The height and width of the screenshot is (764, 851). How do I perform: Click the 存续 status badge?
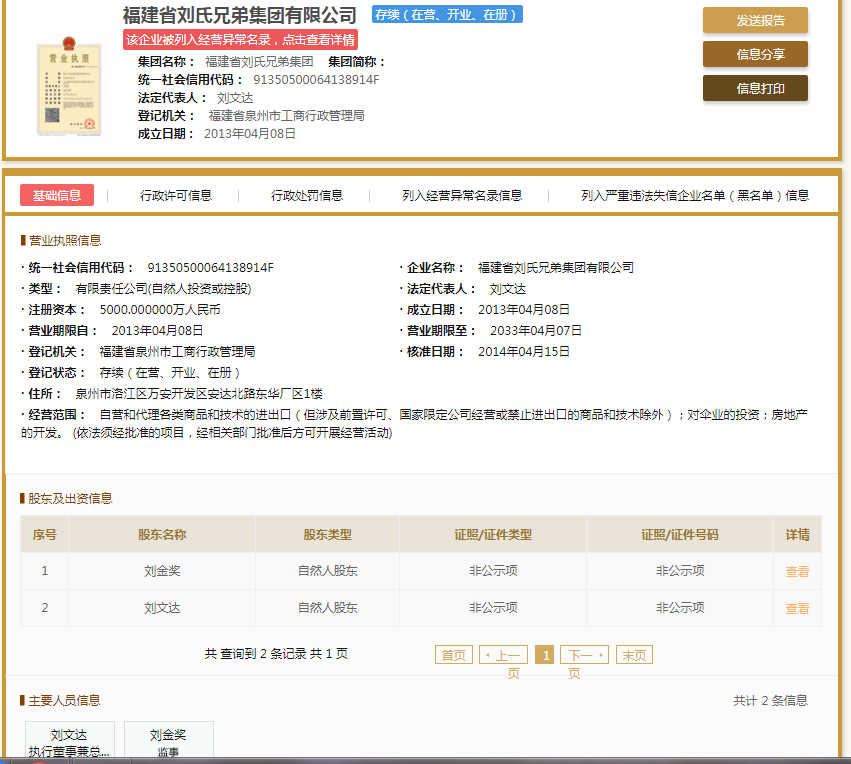click(447, 15)
